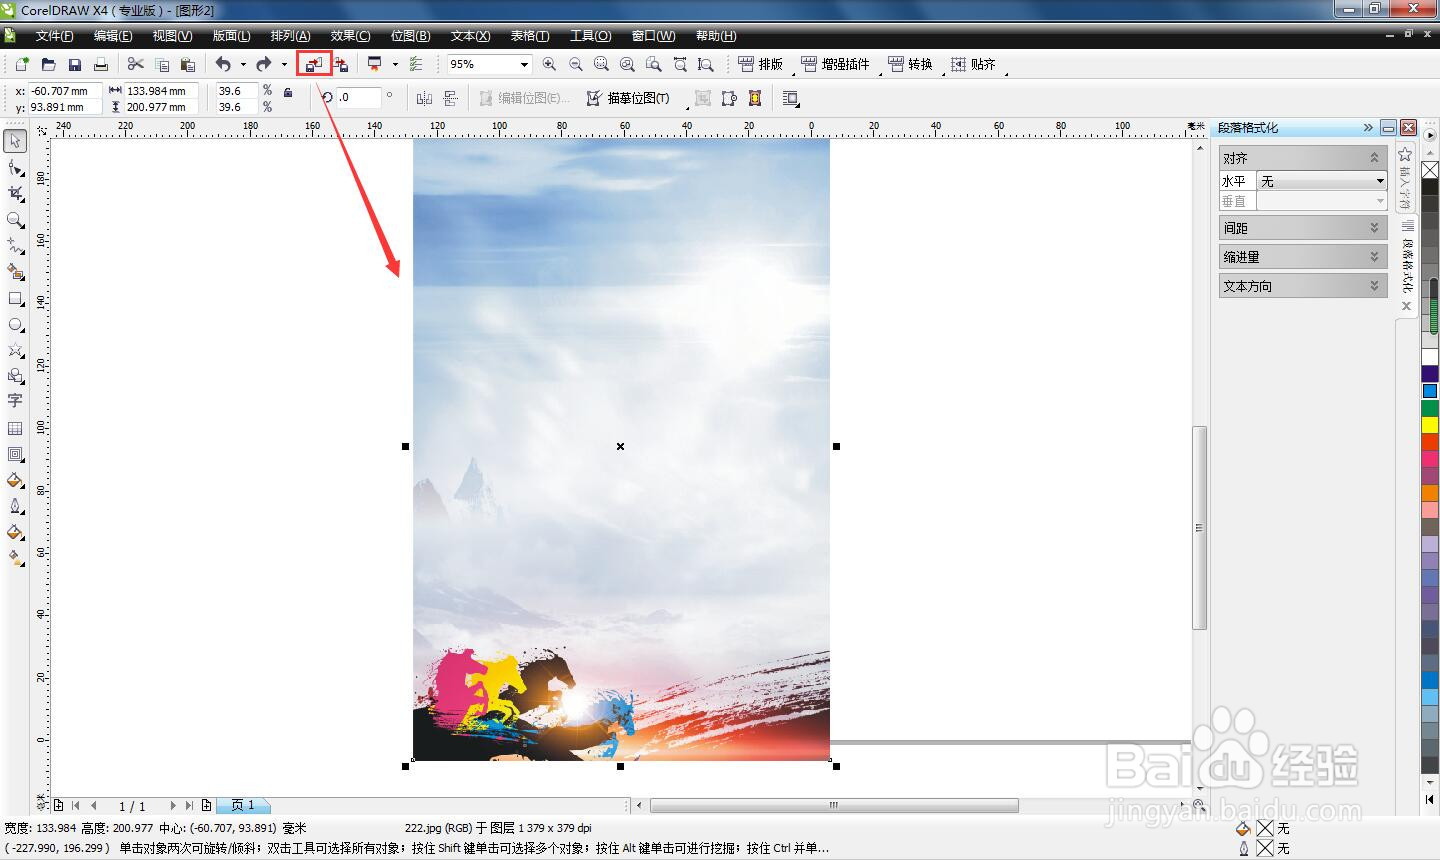
Task: Zoom out using toolbar magnifier minus
Action: [x=575, y=64]
